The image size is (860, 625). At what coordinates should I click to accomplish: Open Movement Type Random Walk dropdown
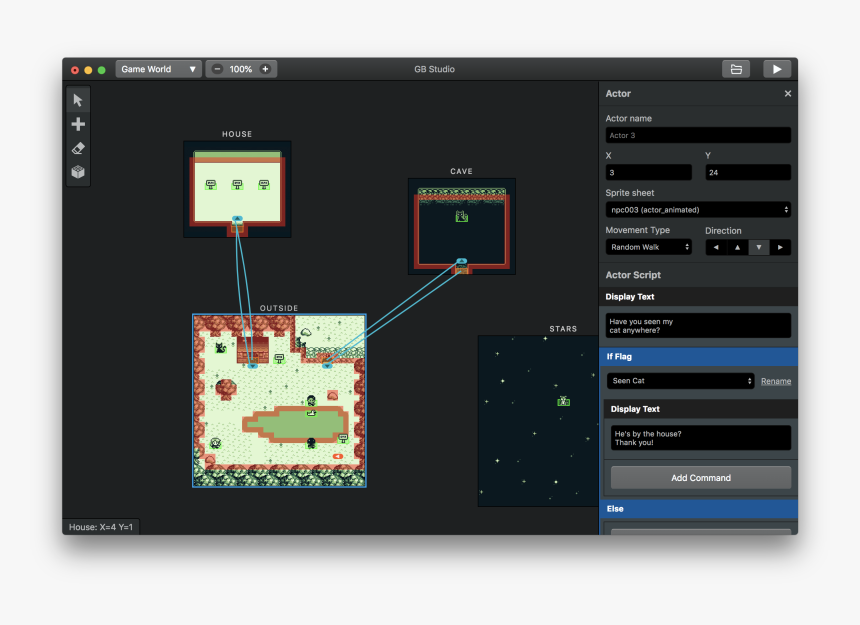click(x=649, y=247)
